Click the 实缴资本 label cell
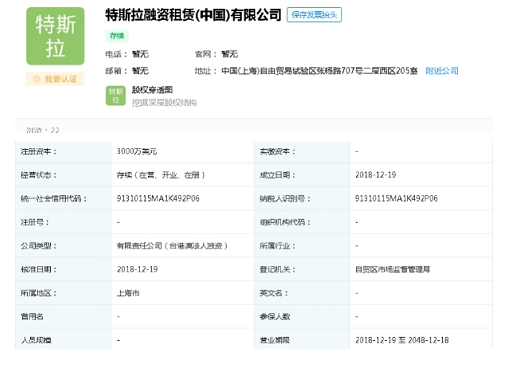Screen dimensions: 507x371 (x=302, y=152)
